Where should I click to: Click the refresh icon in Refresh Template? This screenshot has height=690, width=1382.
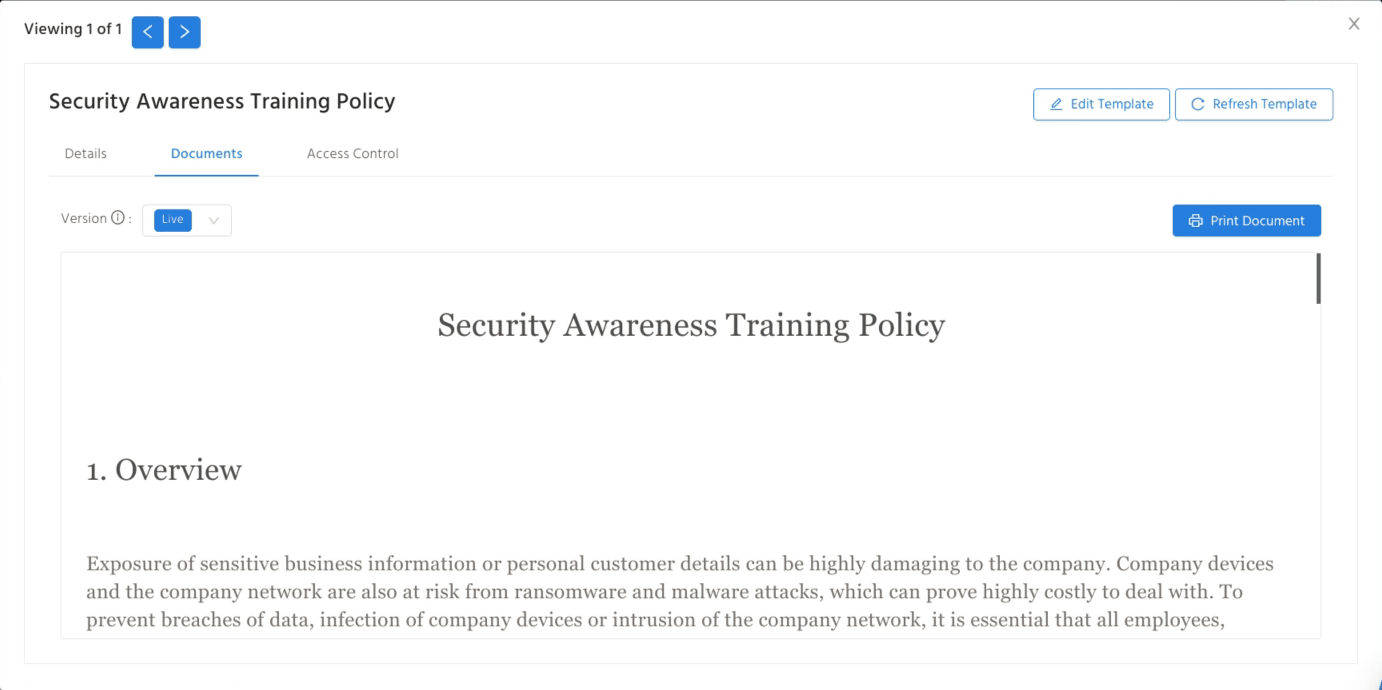(1198, 104)
